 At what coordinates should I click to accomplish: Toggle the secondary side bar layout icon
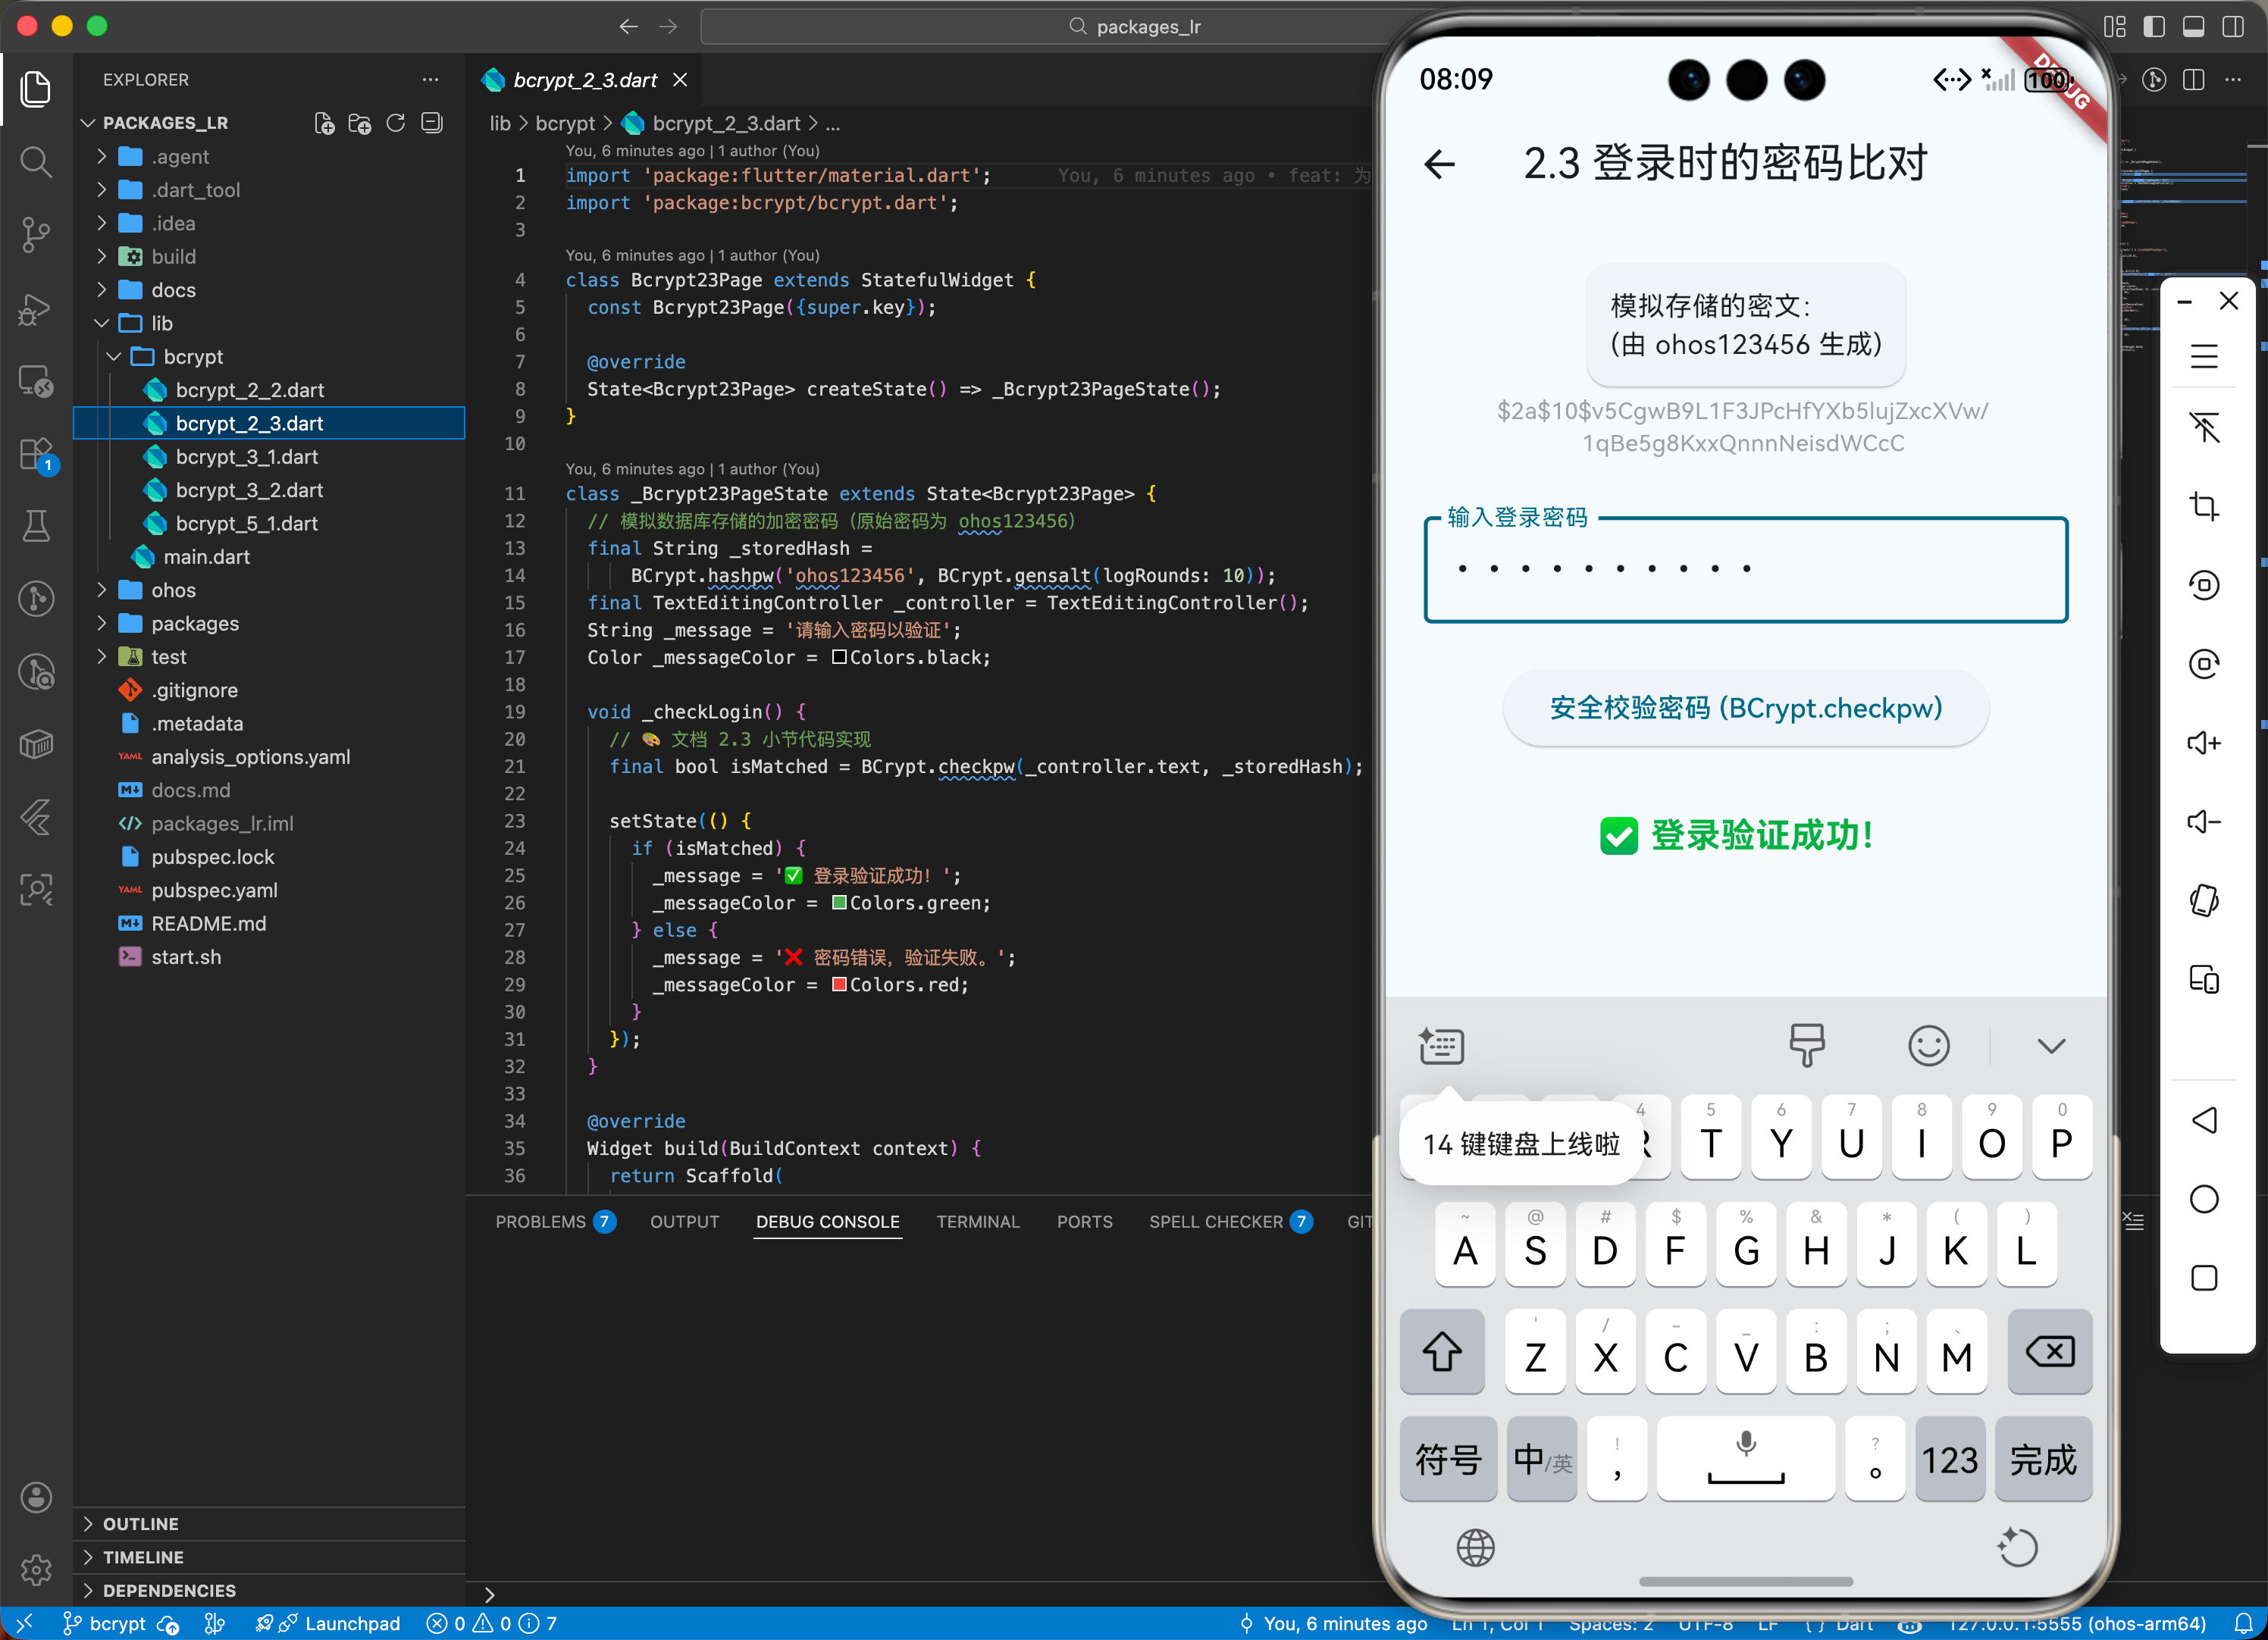[x=2232, y=27]
